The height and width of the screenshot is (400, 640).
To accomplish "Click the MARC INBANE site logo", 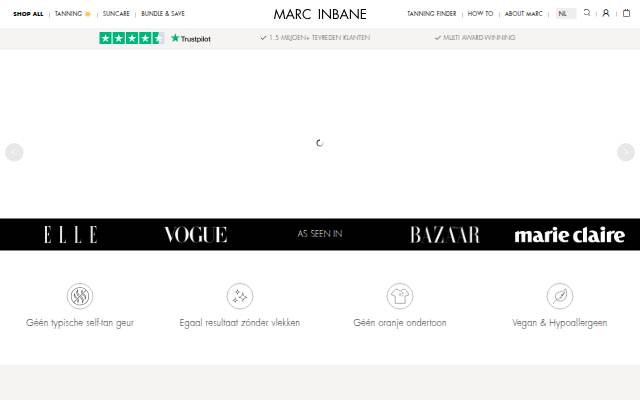I will point(320,14).
